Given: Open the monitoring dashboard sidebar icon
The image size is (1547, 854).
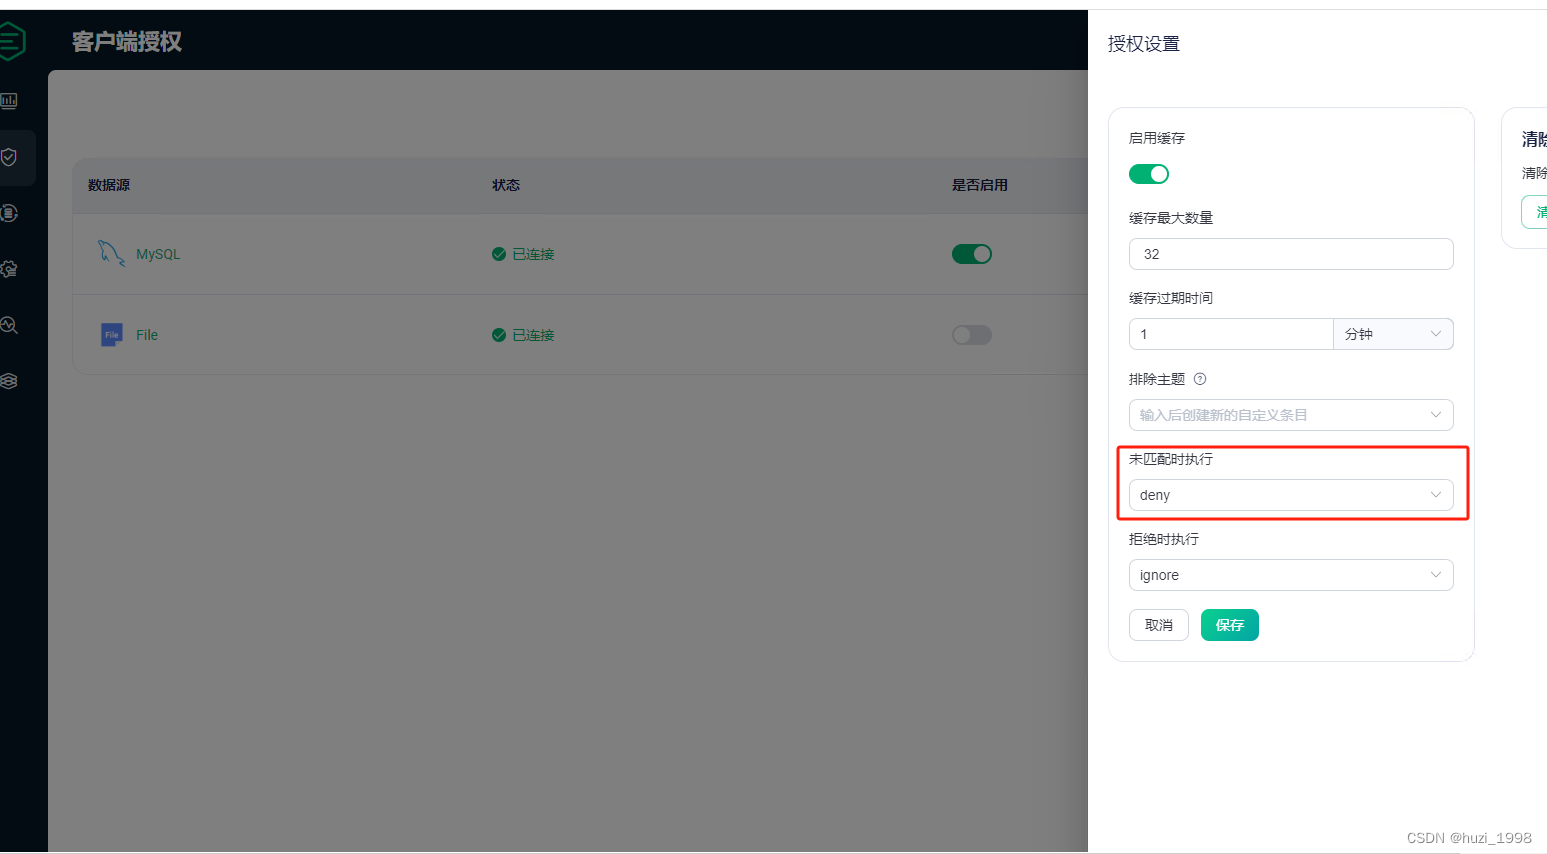Looking at the screenshot, I should [9, 101].
